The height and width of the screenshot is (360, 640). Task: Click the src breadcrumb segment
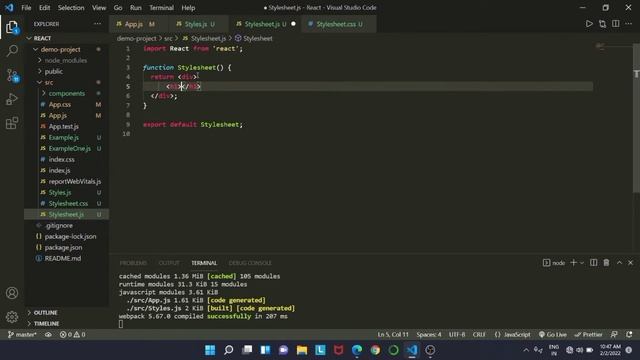(168, 38)
